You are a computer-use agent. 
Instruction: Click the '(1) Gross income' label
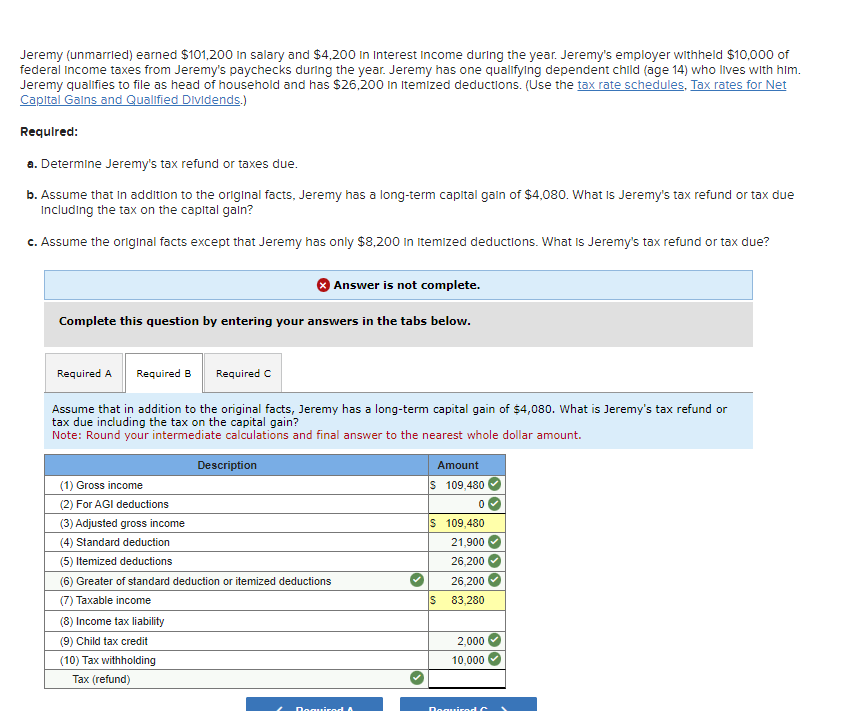tap(101, 485)
